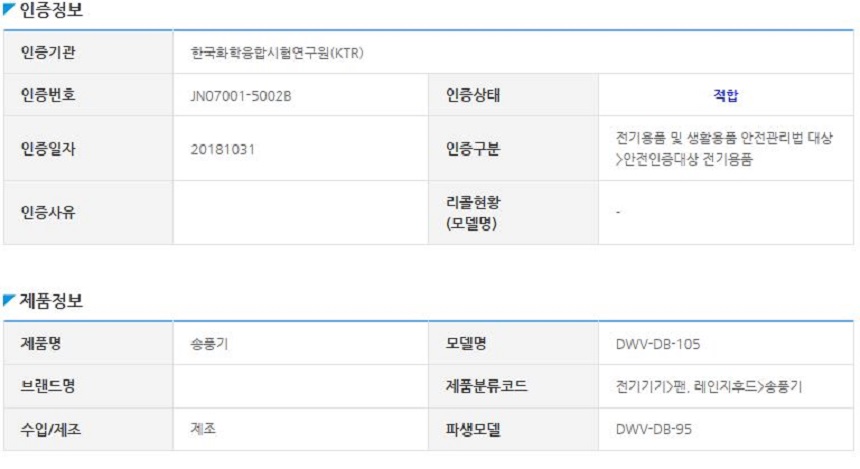Click the model name DWV-DB-105
860x469 pixels.
pyautogui.click(x=658, y=344)
